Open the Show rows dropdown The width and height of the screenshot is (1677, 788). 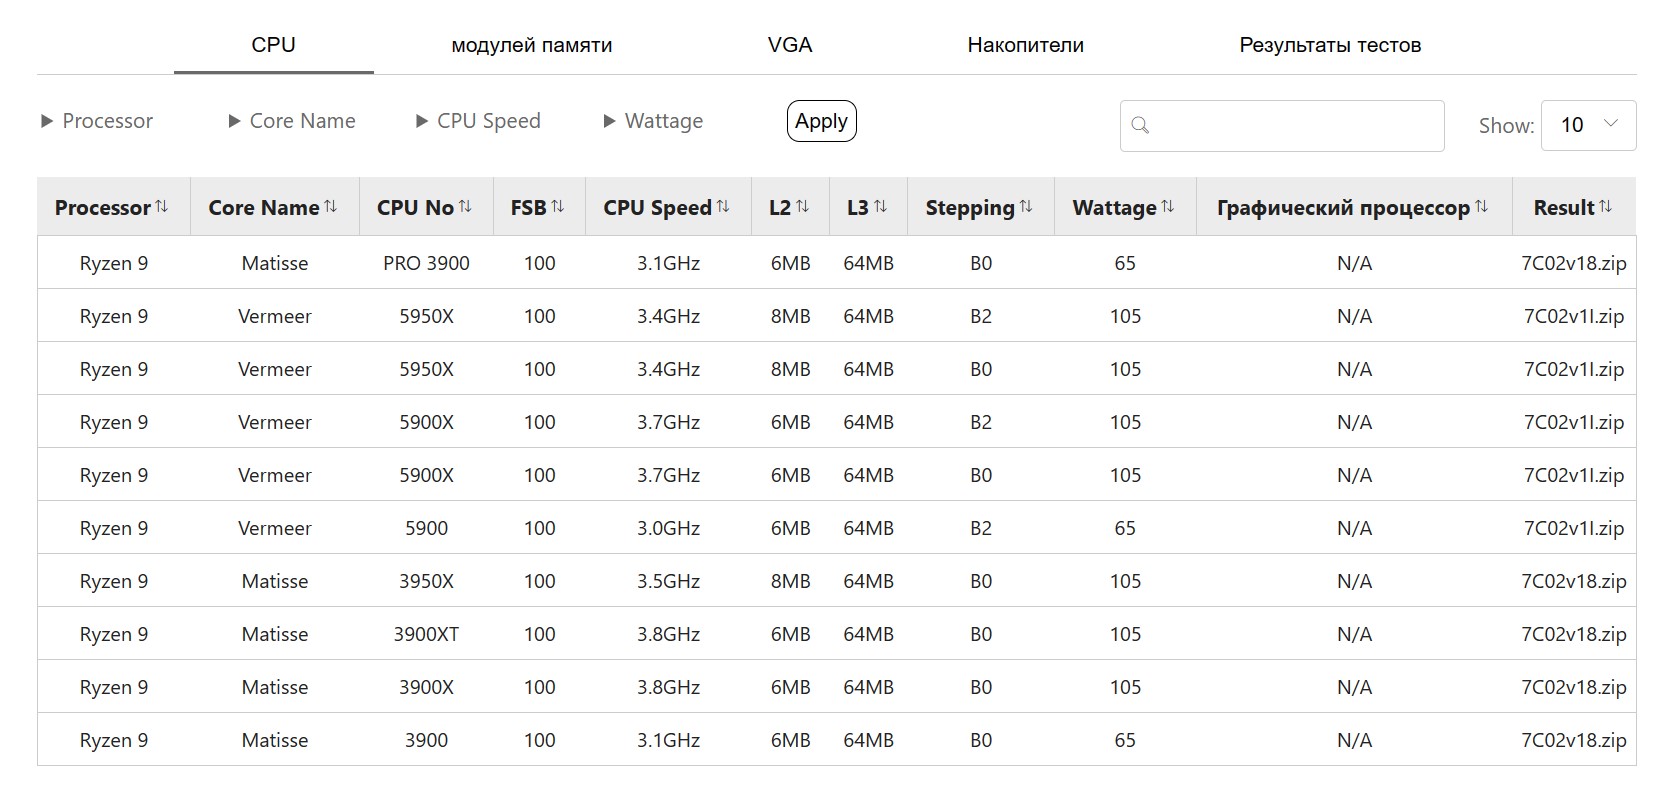click(1589, 125)
